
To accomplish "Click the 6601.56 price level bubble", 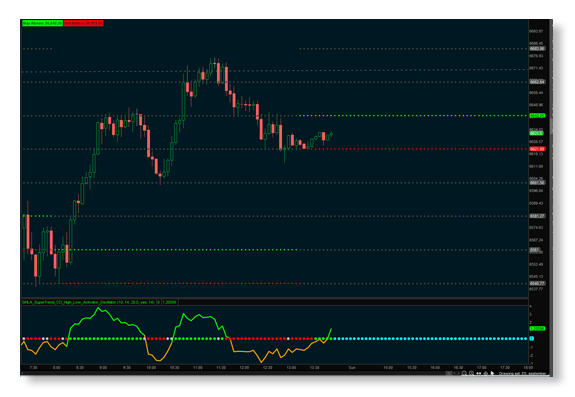I will [537, 183].
